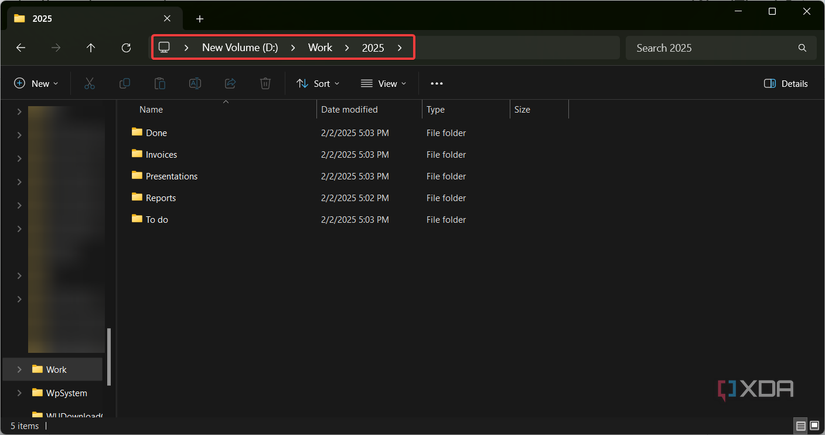The width and height of the screenshot is (825, 435).
Task: Expand chevron after 2025 breadcrumb
Action: point(400,48)
